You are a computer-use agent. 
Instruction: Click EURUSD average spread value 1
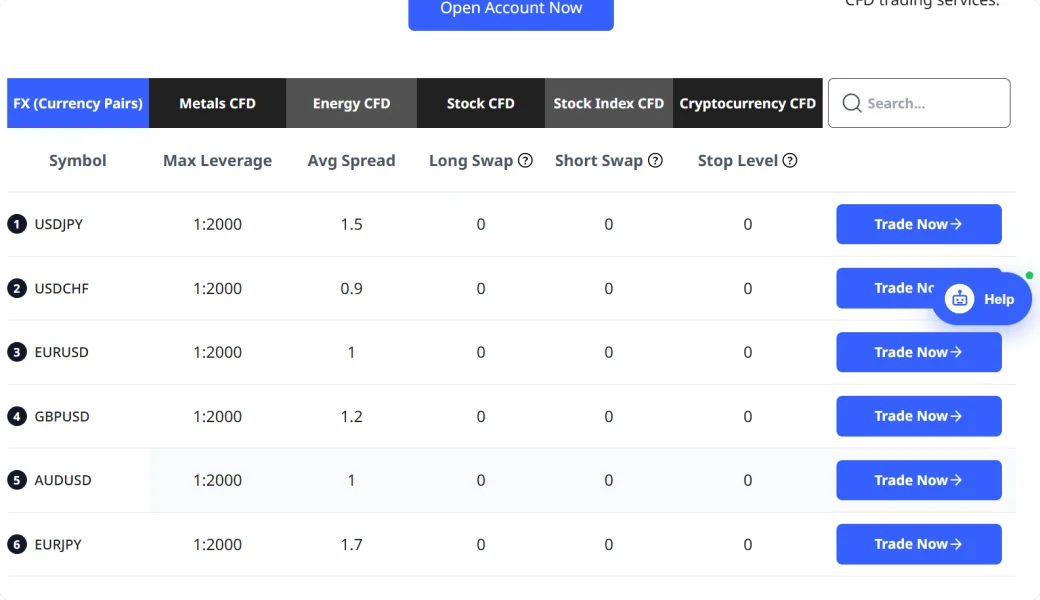pyautogui.click(x=352, y=352)
